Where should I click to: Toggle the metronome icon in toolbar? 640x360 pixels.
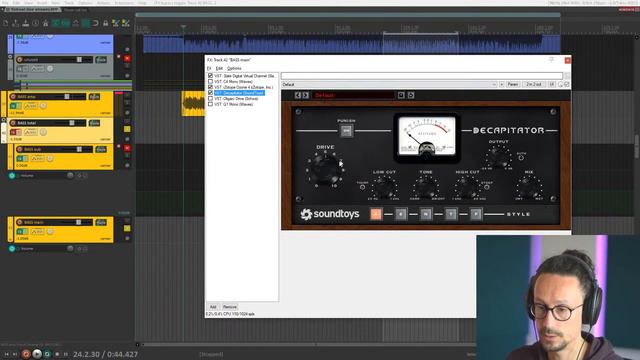click(76, 23)
